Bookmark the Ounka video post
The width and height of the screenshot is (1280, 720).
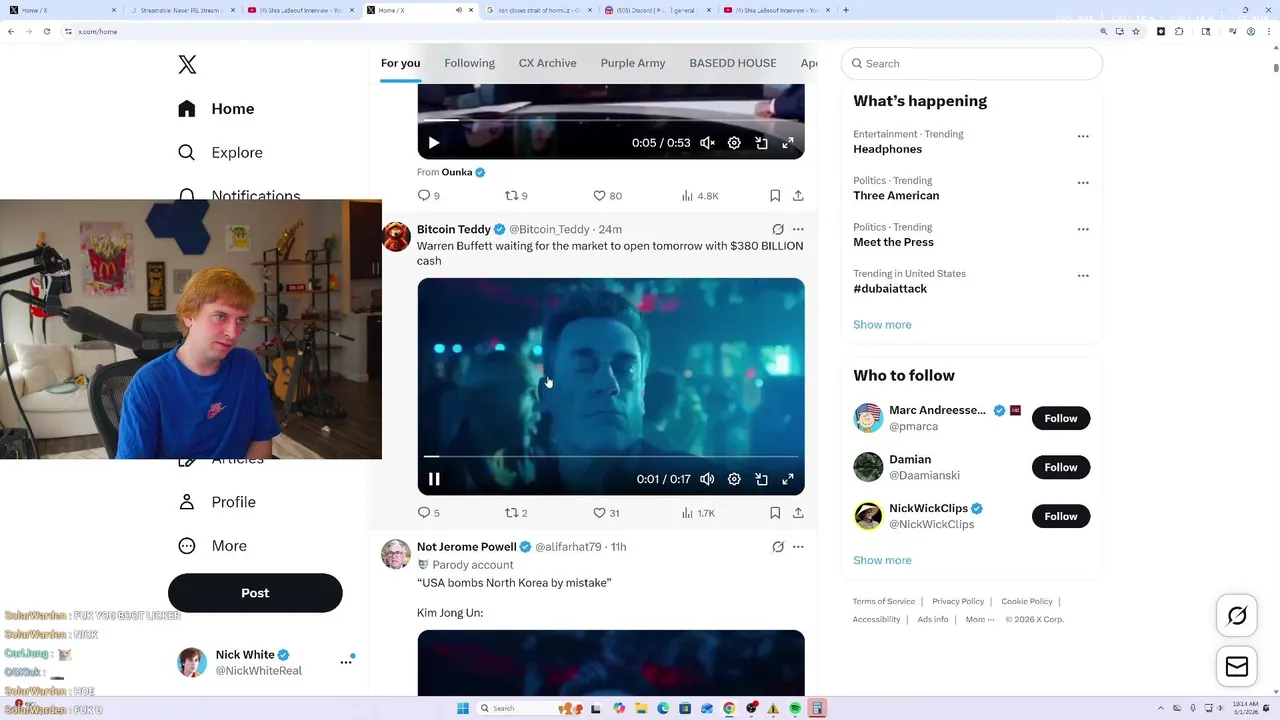pyautogui.click(x=775, y=196)
